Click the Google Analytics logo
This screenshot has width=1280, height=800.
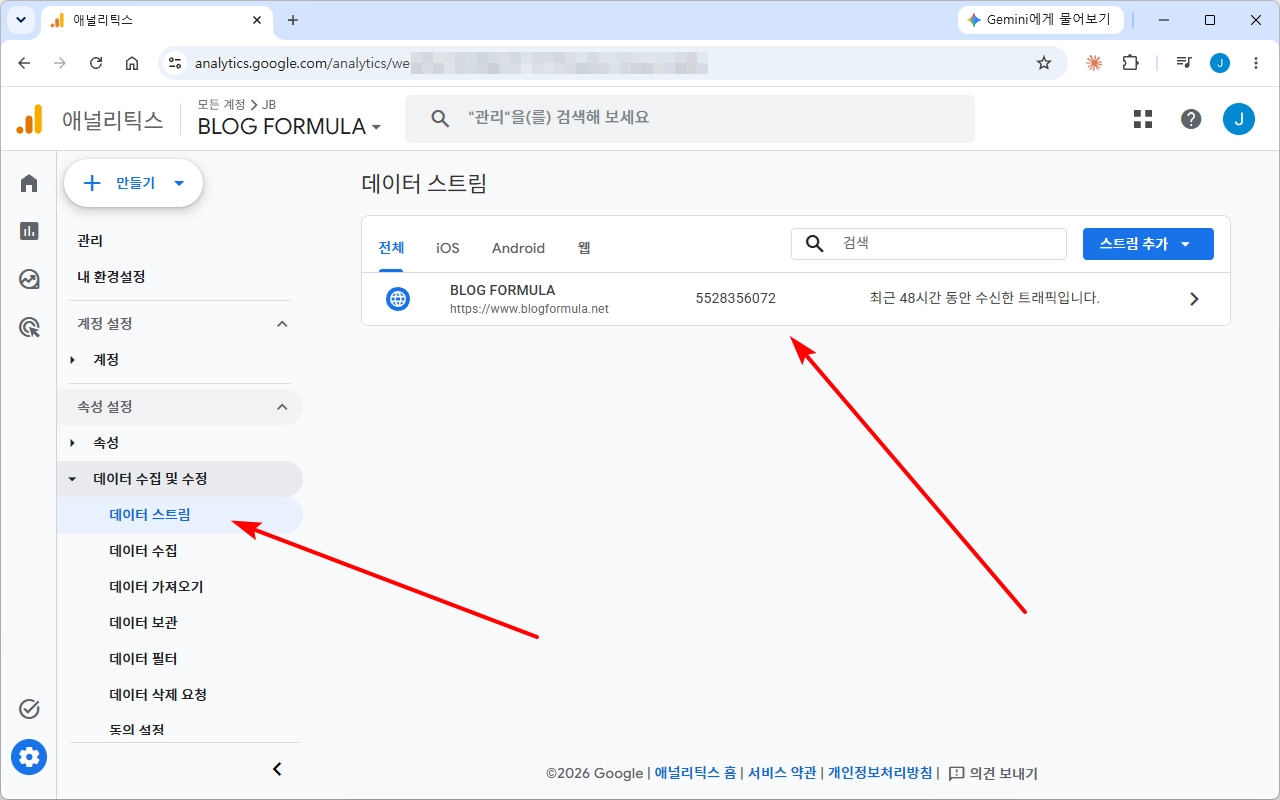point(30,120)
